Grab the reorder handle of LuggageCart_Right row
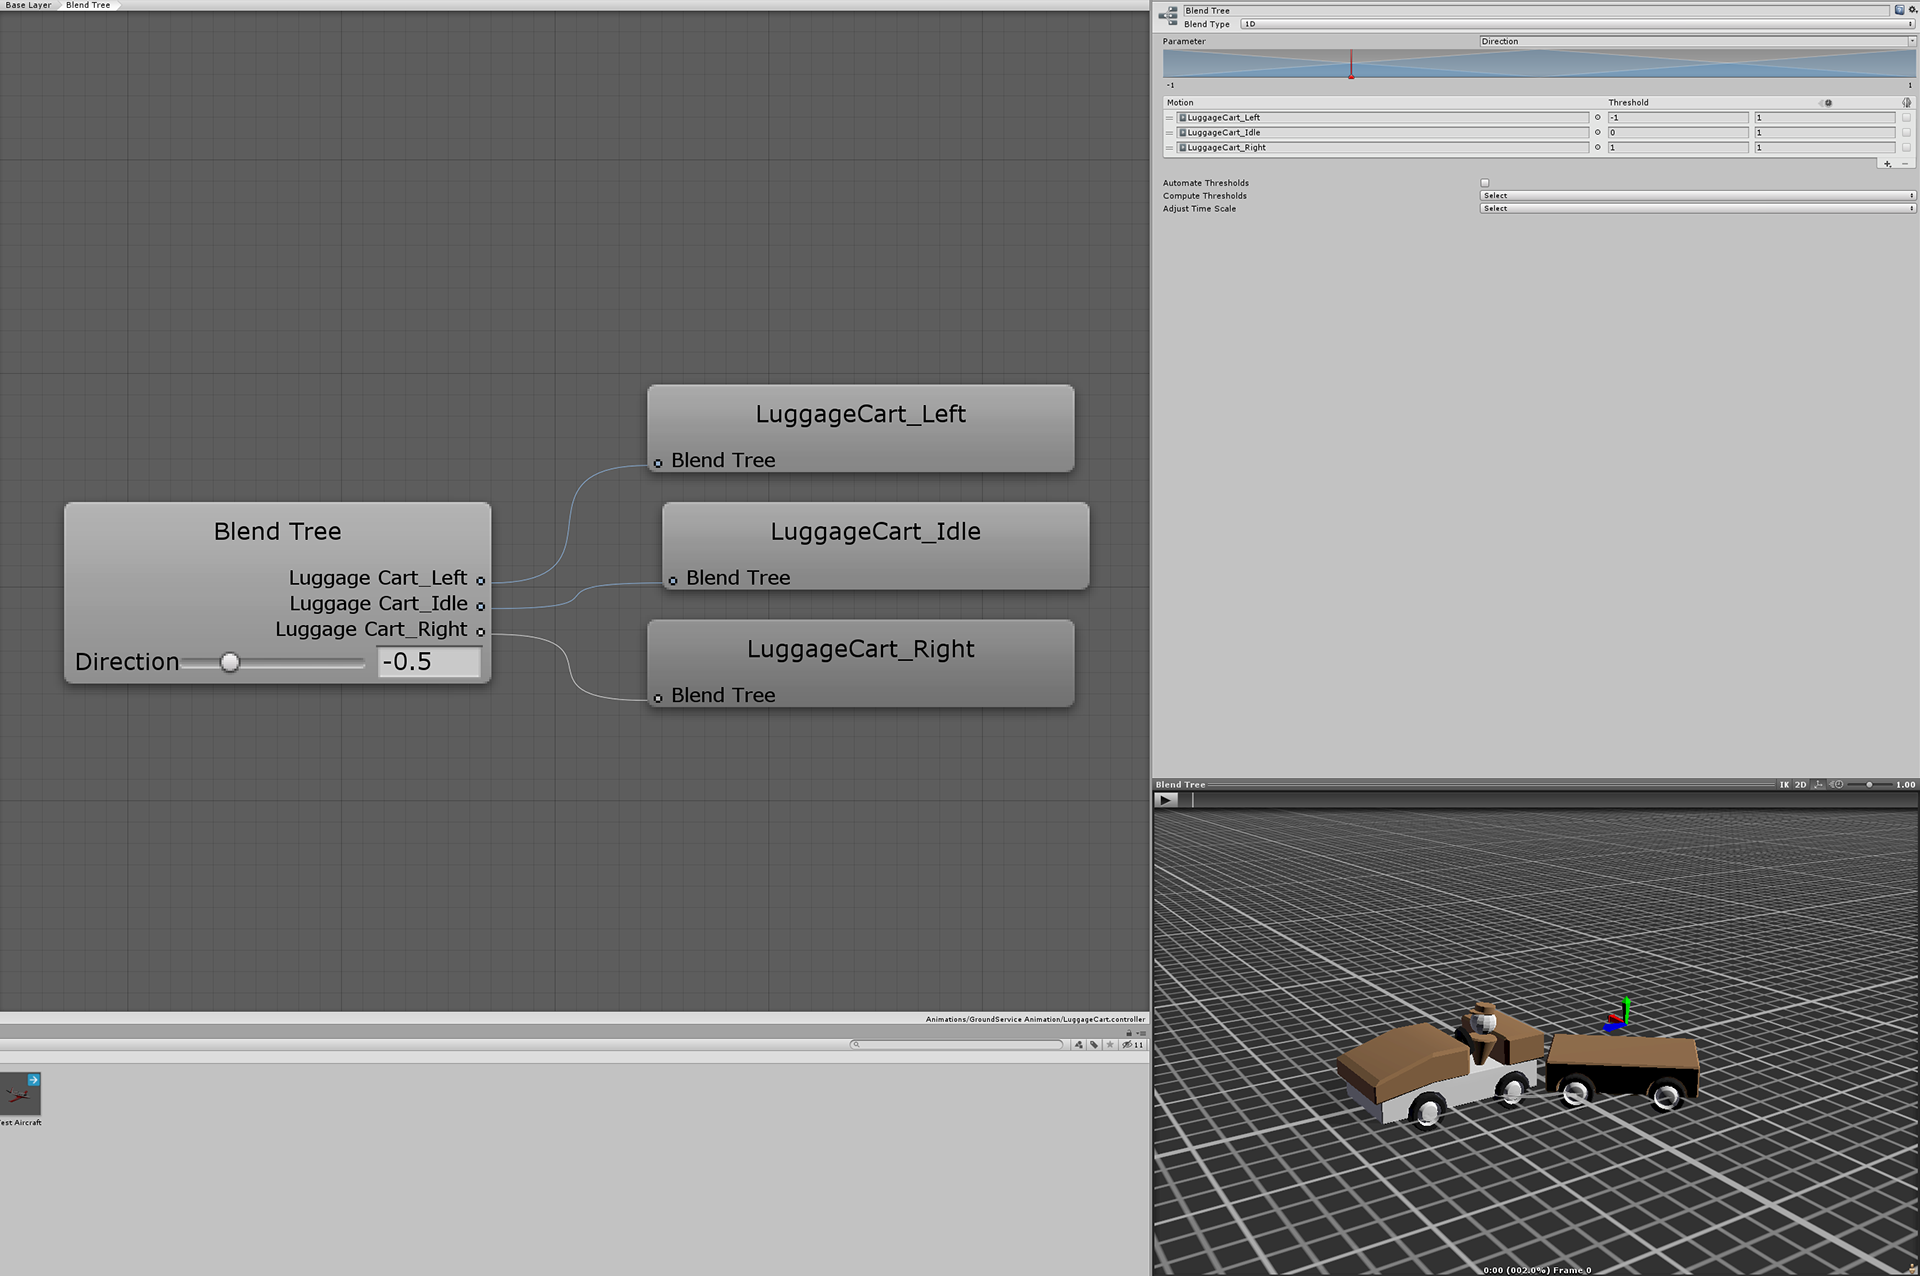This screenshot has height=1276, width=1920. [x=1169, y=148]
